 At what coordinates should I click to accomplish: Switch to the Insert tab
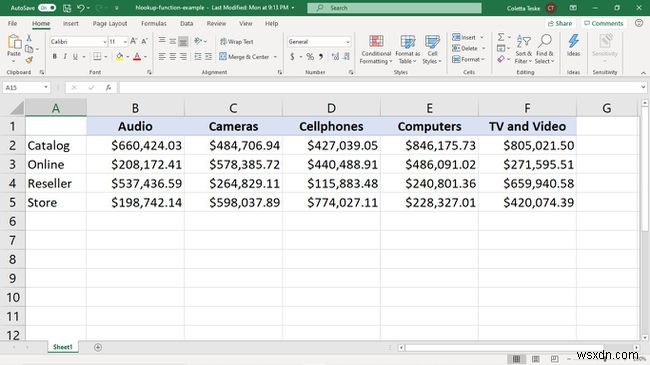click(x=70, y=23)
